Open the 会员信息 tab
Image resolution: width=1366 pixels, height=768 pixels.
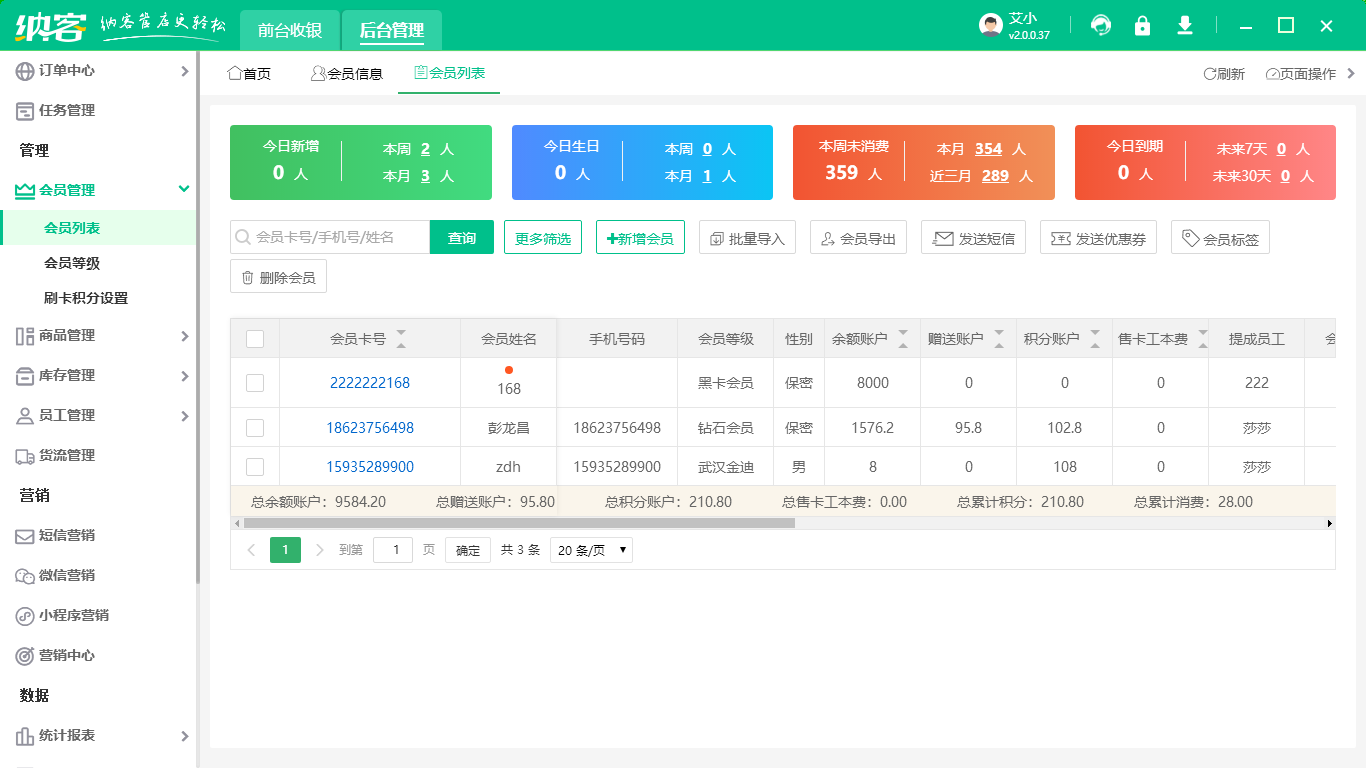[346, 73]
